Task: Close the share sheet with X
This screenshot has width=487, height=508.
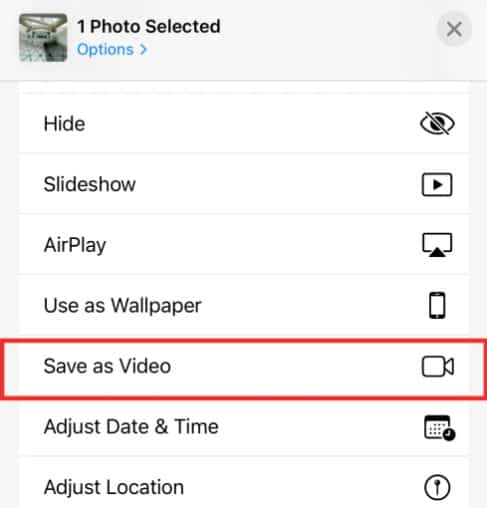Action: 454,29
